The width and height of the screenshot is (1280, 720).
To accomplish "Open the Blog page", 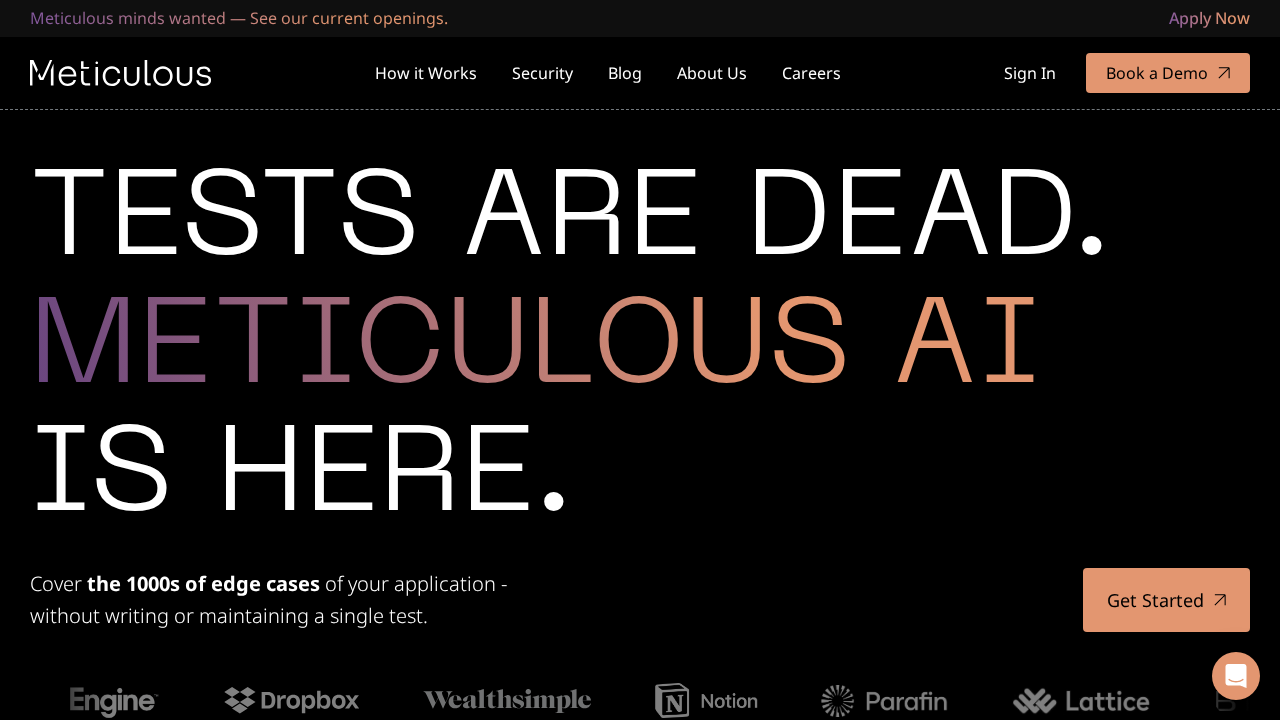I will click(x=625, y=72).
